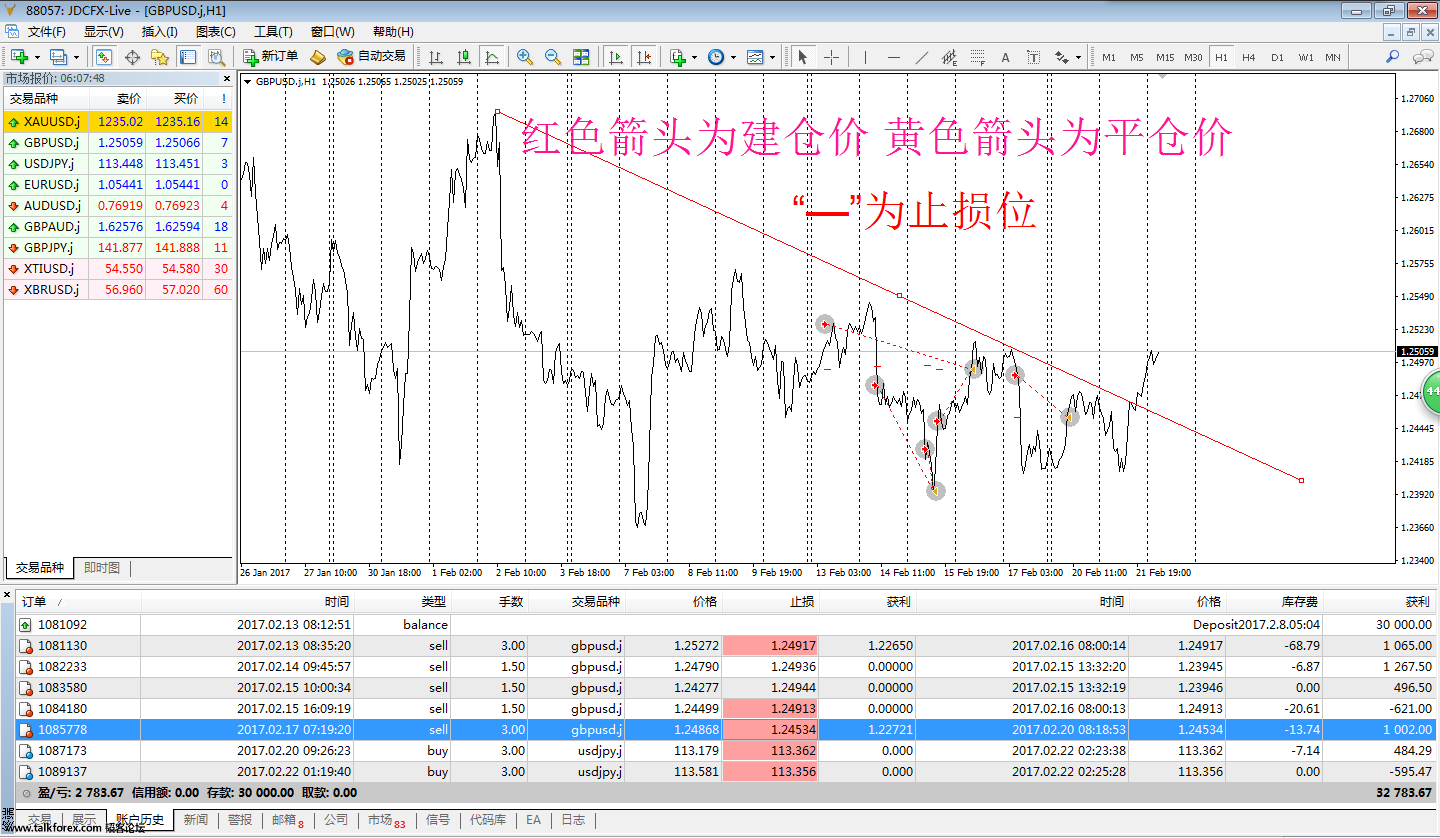Select the Fibonacci retracement tool
Screen dimensions: 1440x838
point(978,57)
